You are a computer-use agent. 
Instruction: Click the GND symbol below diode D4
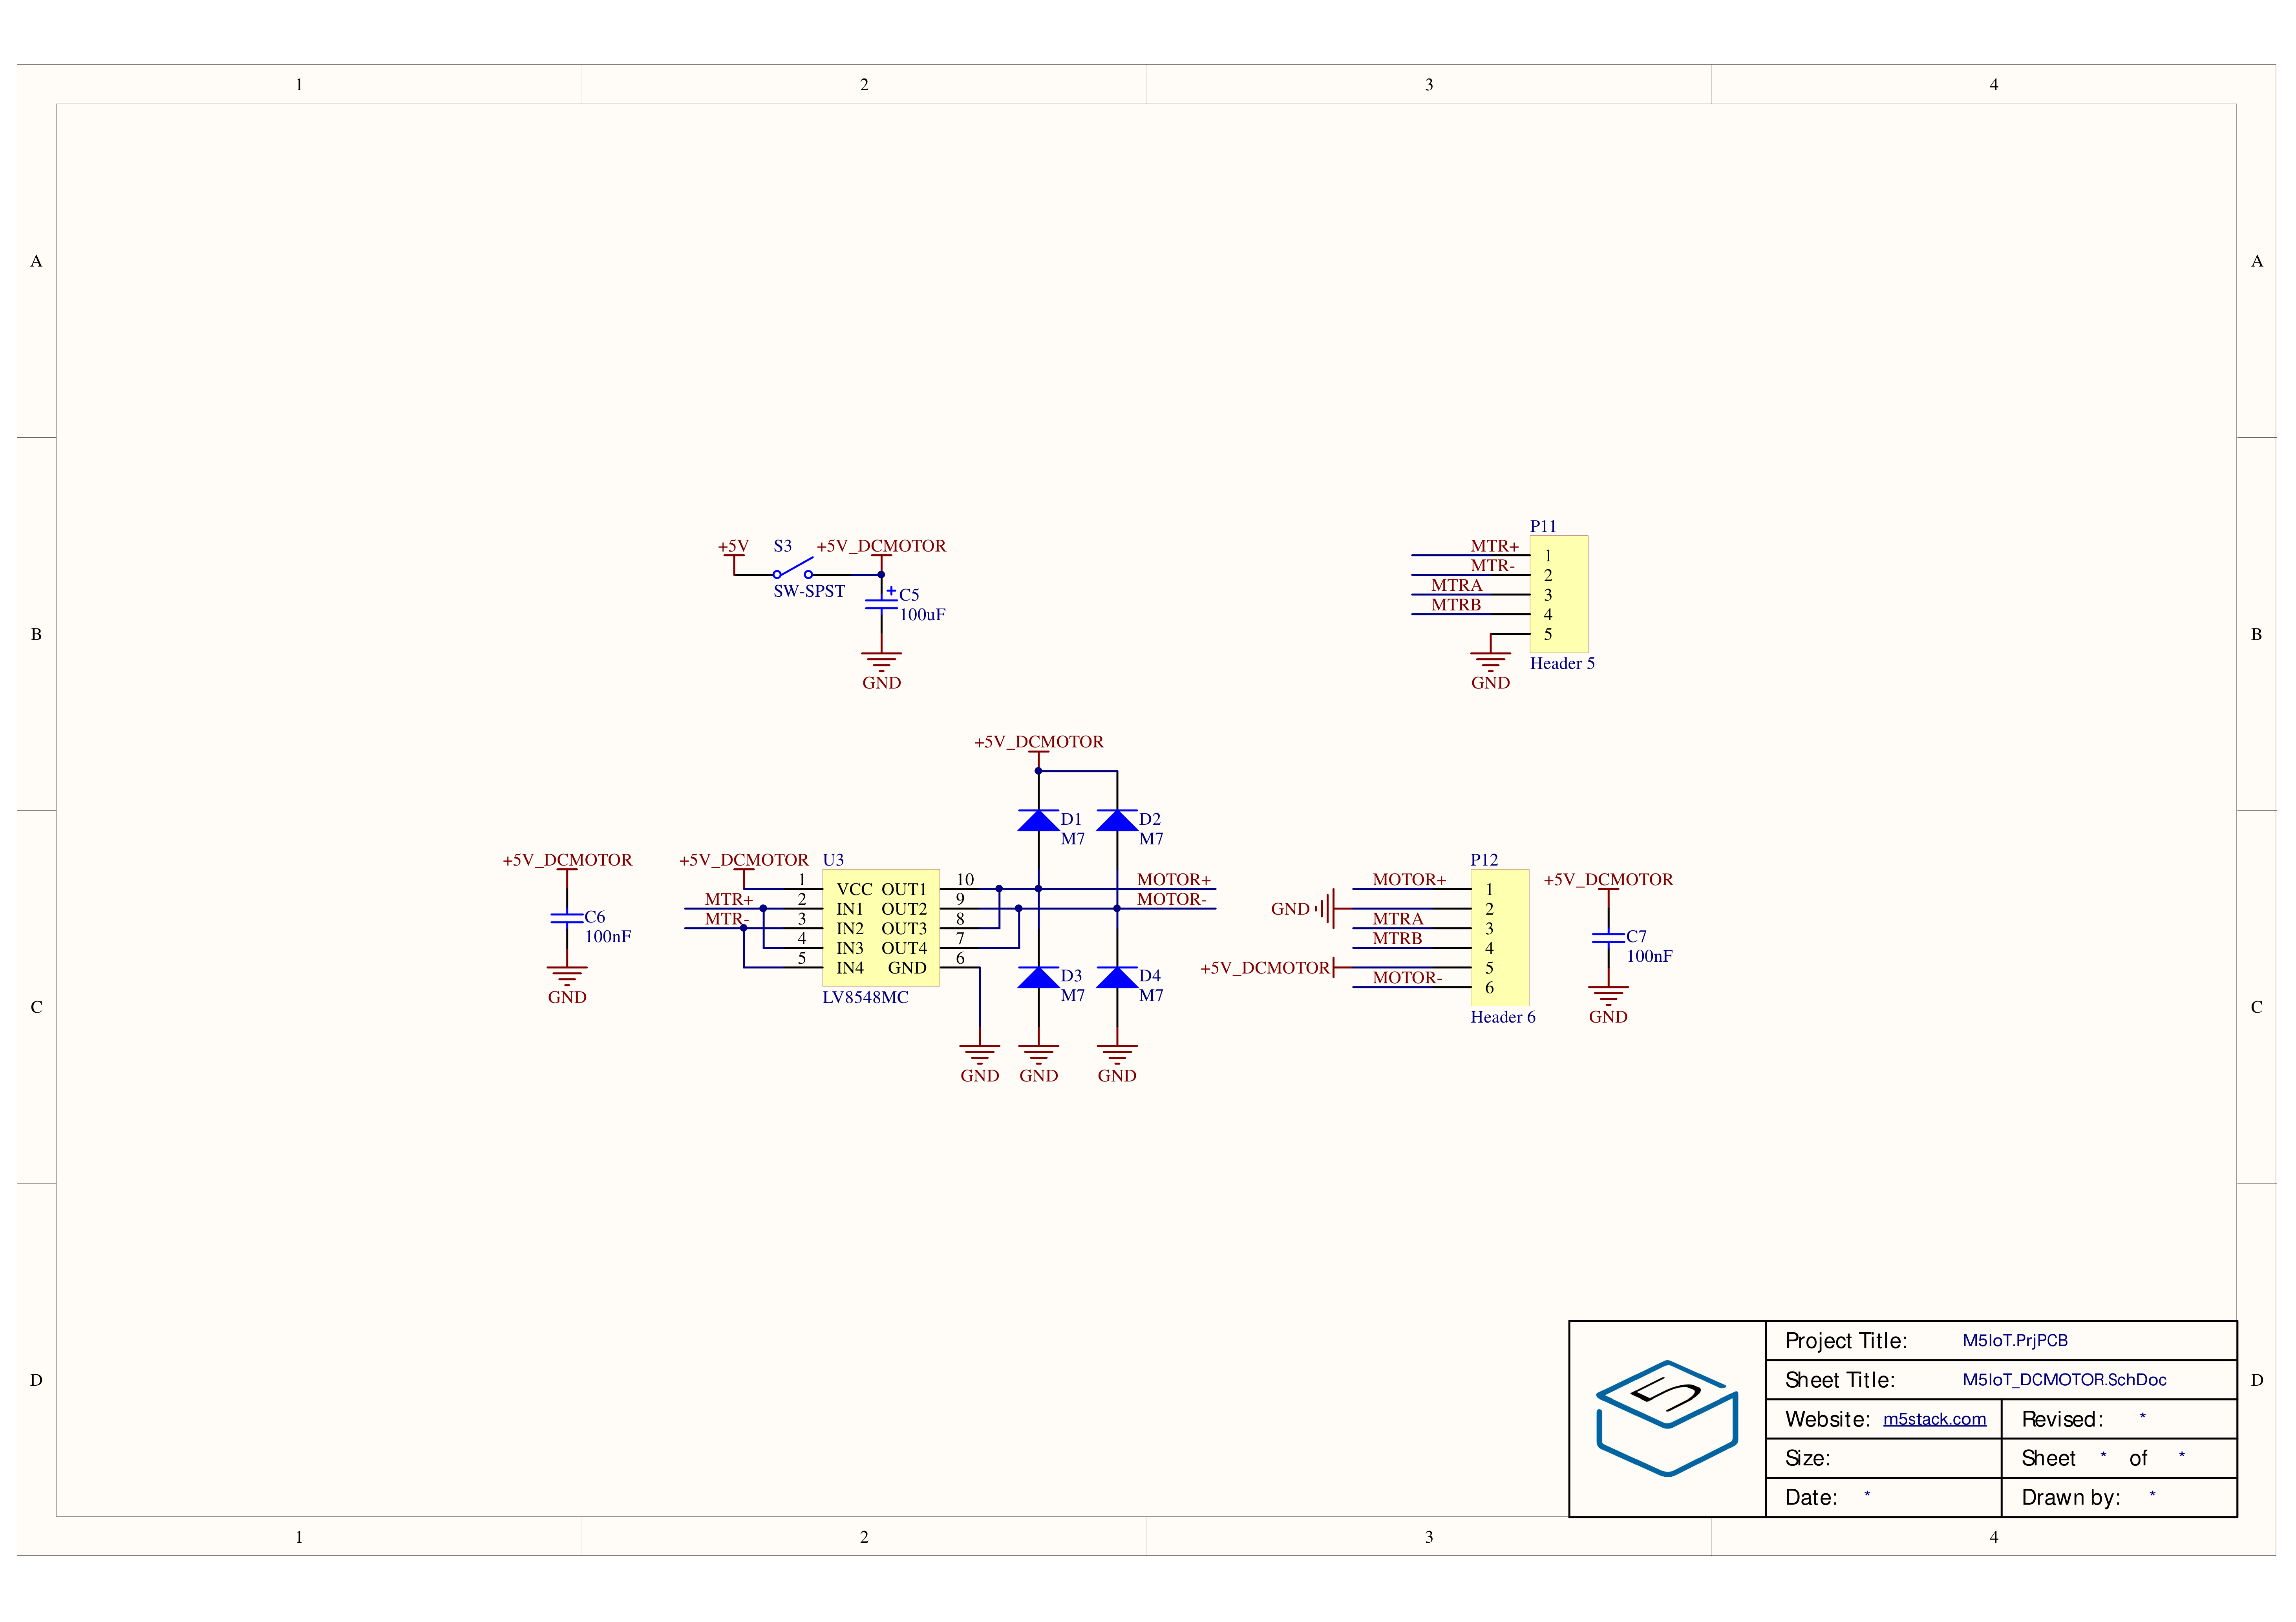(x=1117, y=1064)
